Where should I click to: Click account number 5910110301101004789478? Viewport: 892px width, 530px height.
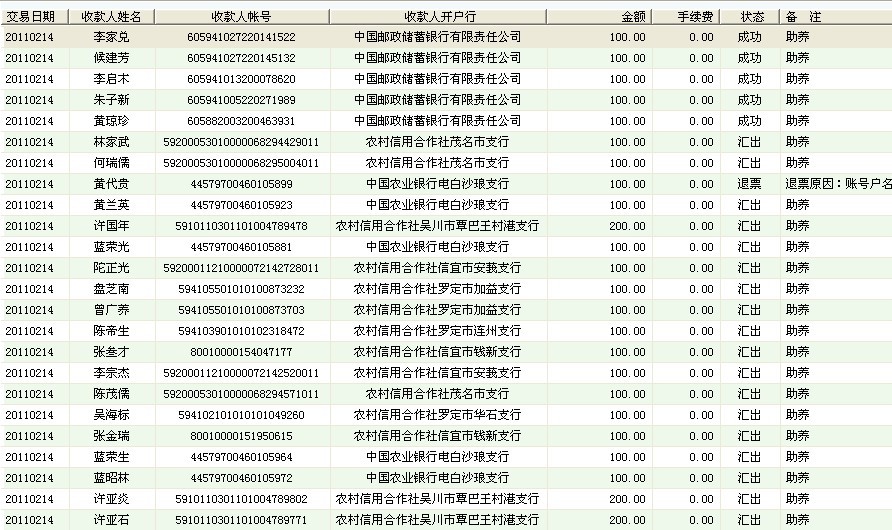241,226
